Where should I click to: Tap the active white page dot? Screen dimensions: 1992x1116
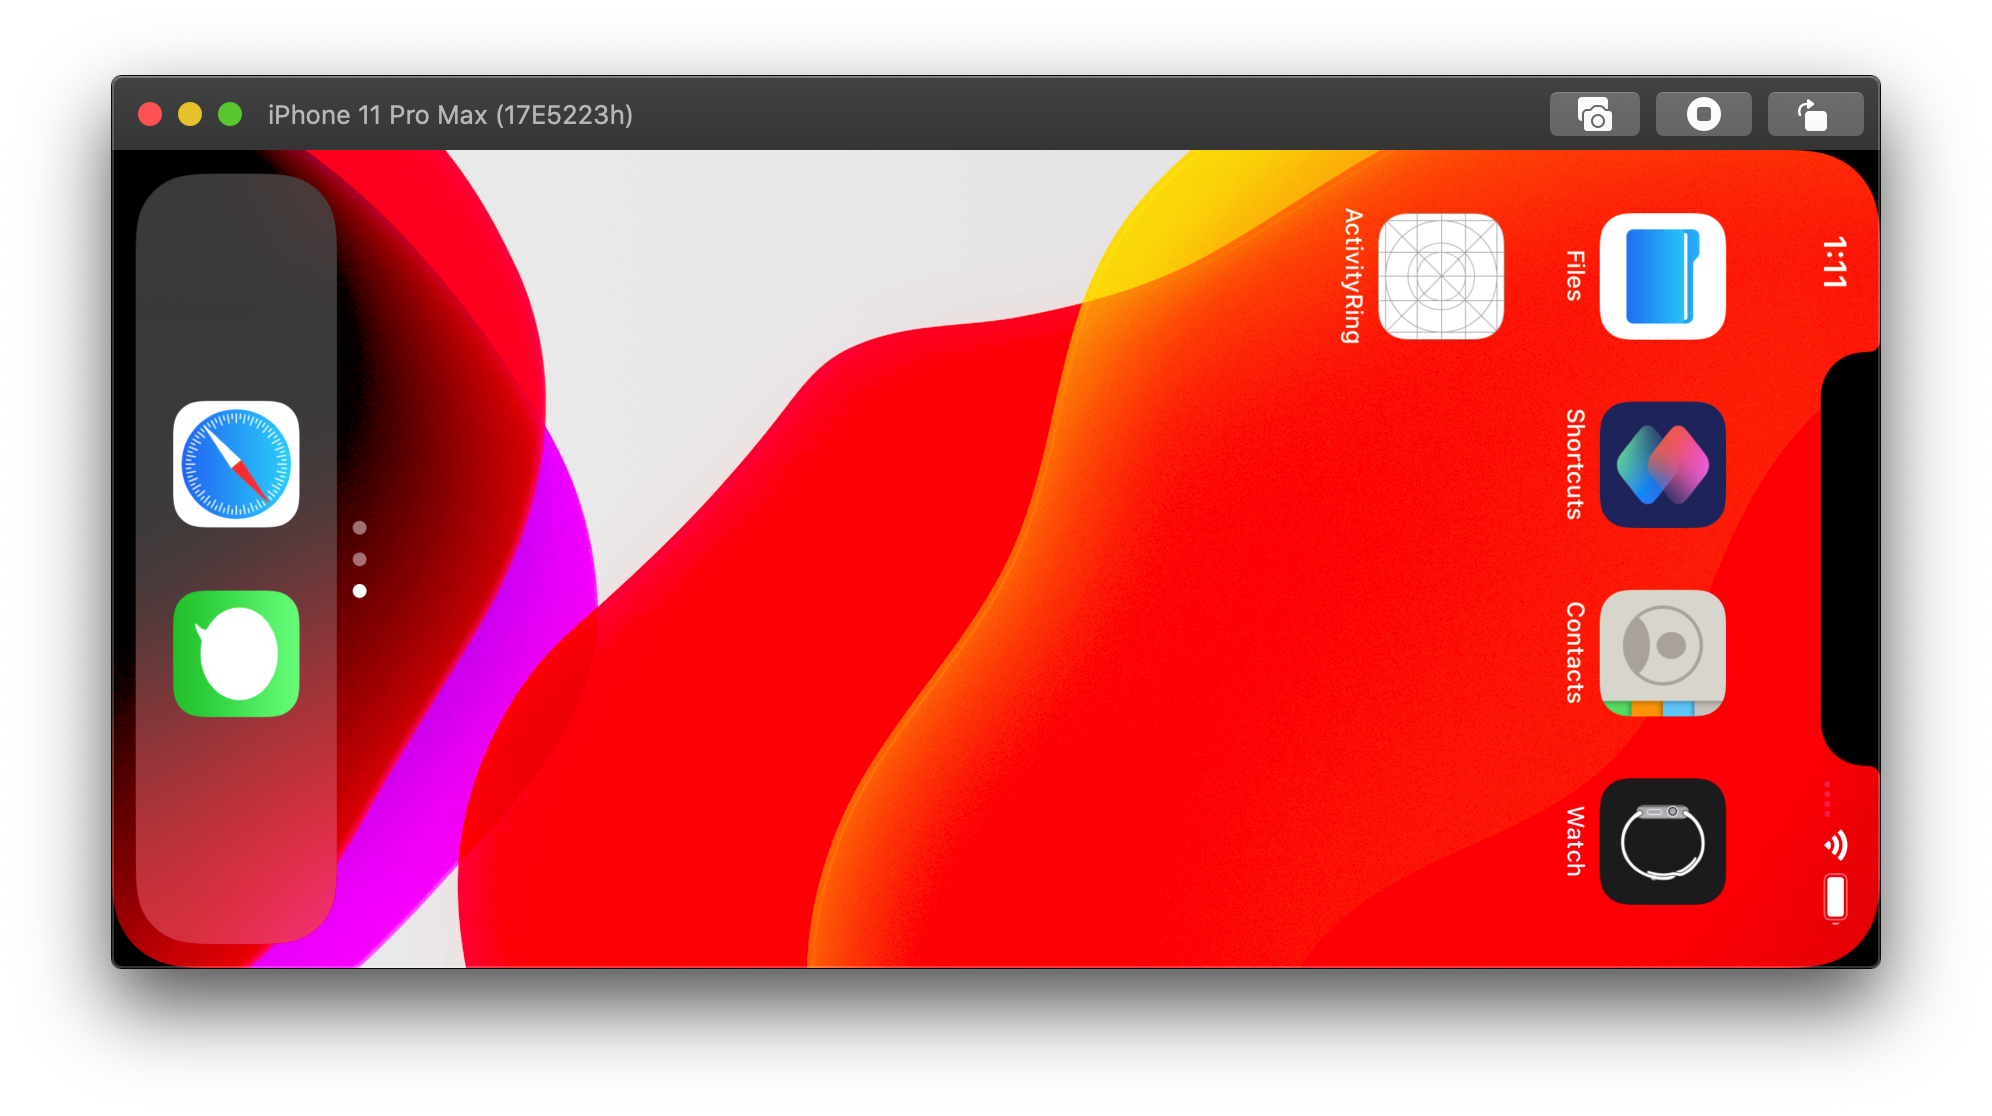click(360, 591)
